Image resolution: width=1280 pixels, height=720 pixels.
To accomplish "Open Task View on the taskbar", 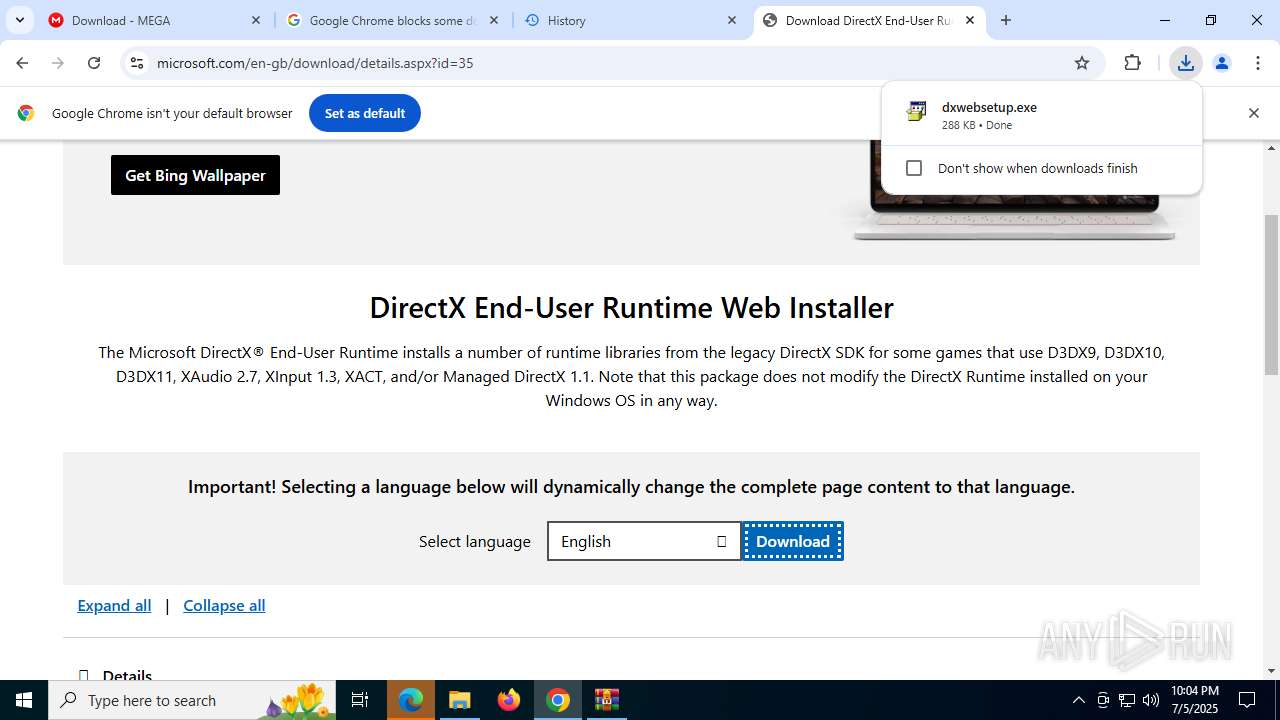I will (361, 700).
